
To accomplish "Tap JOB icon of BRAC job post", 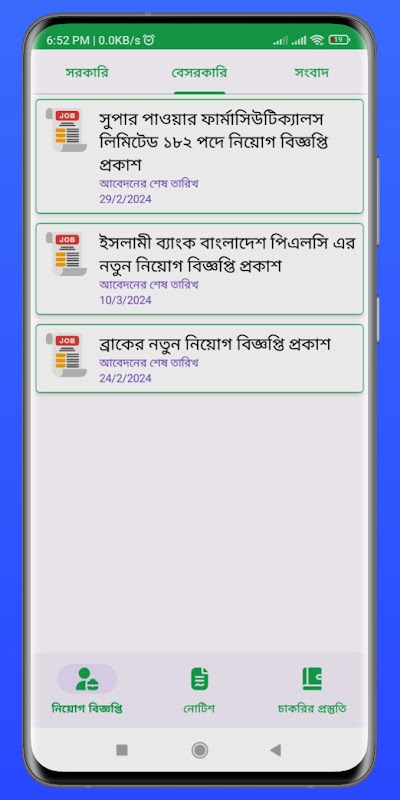I will tap(66, 355).
